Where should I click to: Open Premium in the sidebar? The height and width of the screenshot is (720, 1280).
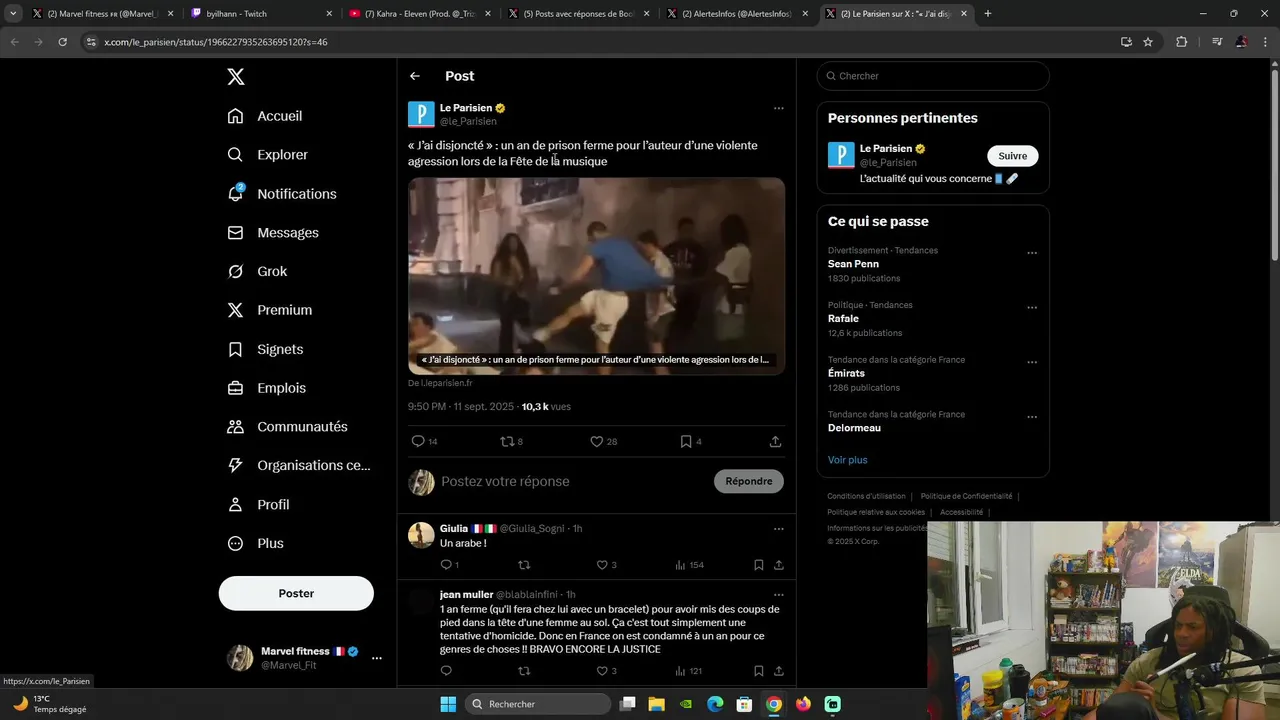[270, 310]
